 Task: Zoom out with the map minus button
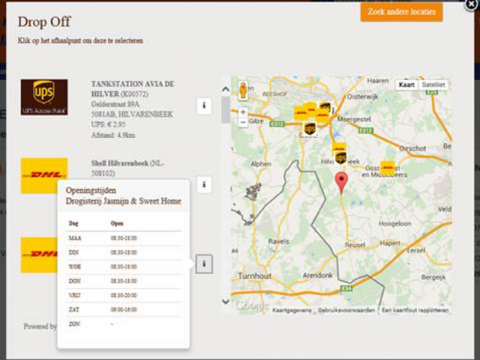(x=243, y=122)
